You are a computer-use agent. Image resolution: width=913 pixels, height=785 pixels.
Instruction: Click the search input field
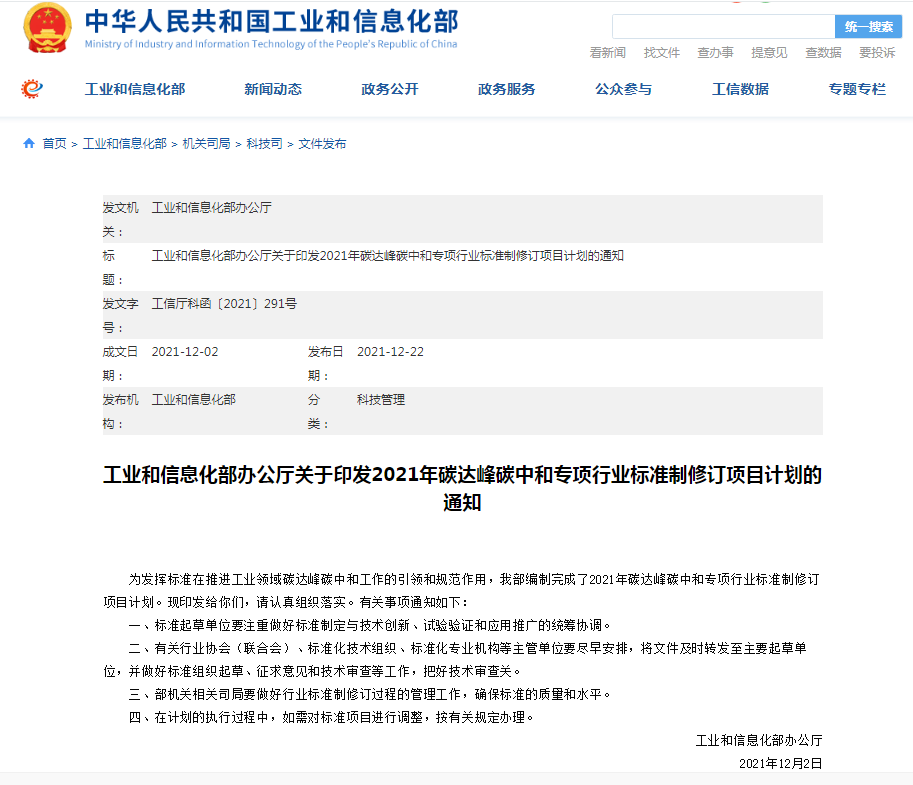(x=722, y=27)
